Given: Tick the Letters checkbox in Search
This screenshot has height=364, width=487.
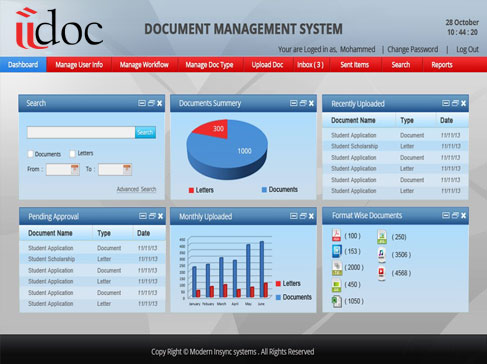Looking at the screenshot, I should coord(73,153).
